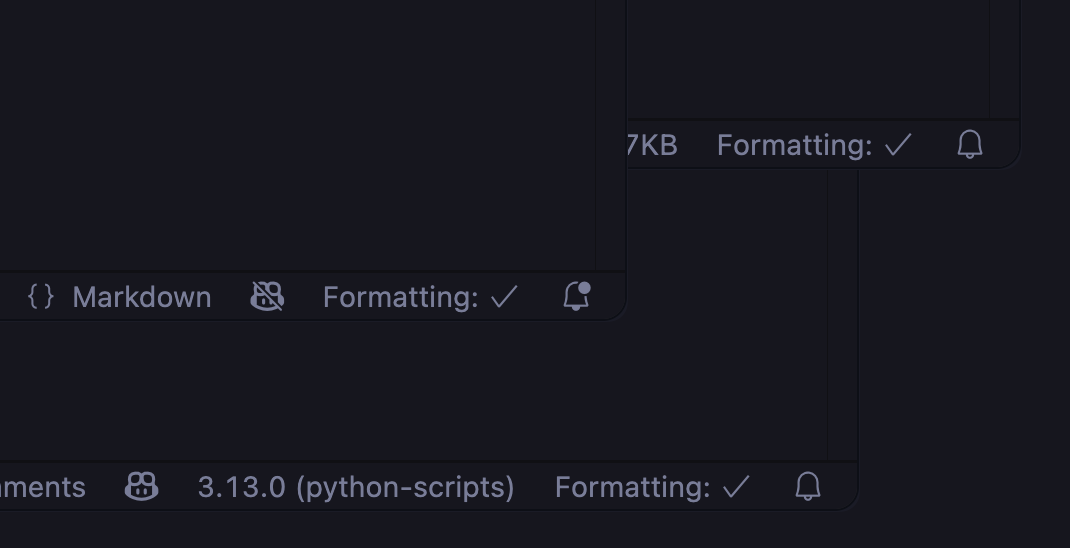Click Formatting checkmark in python-scripts status bar
The width and height of the screenshot is (1070, 548).
click(x=737, y=487)
